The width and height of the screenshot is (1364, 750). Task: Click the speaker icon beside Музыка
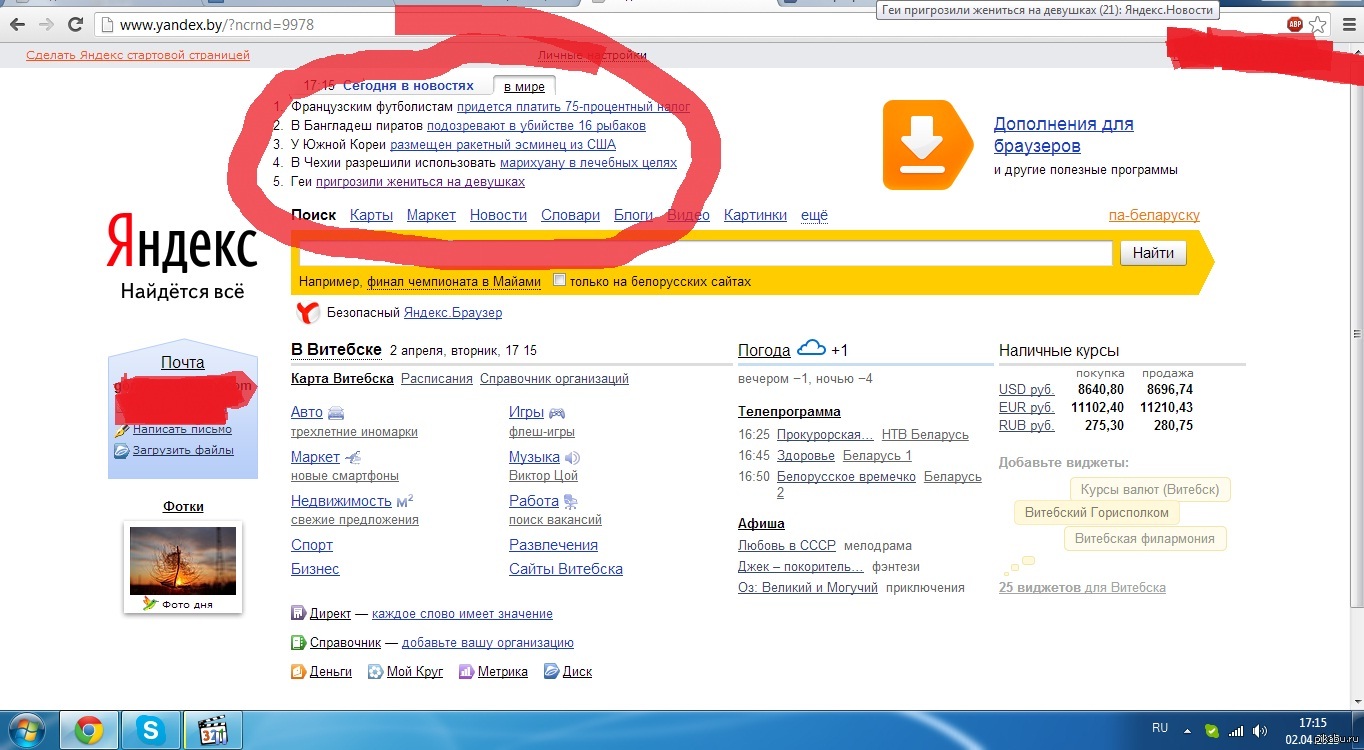pyautogui.click(x=573, y=458)
